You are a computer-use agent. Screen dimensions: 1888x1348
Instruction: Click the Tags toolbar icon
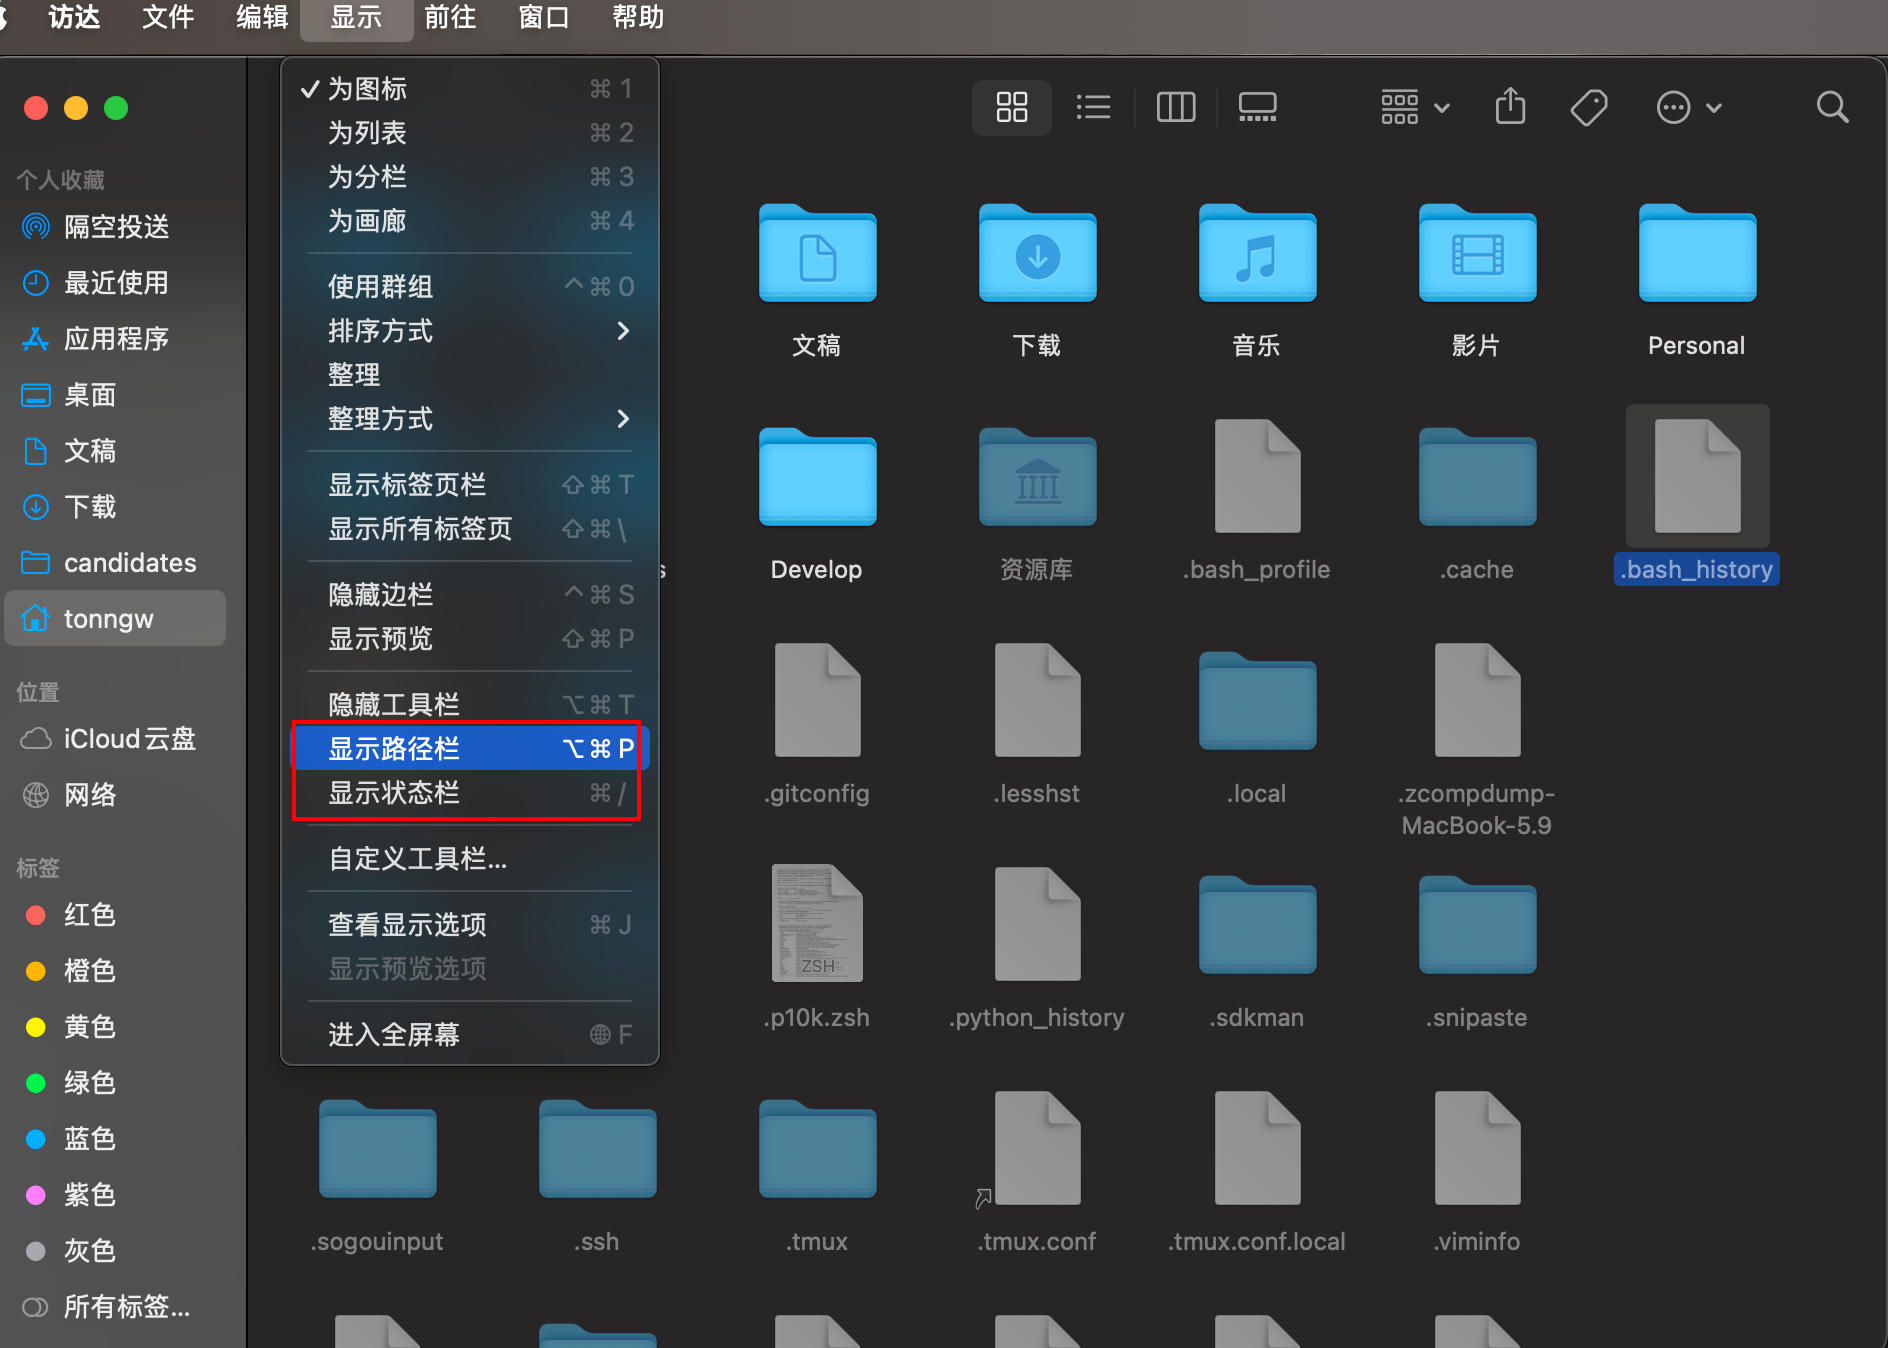click(x=1589, y=107)
